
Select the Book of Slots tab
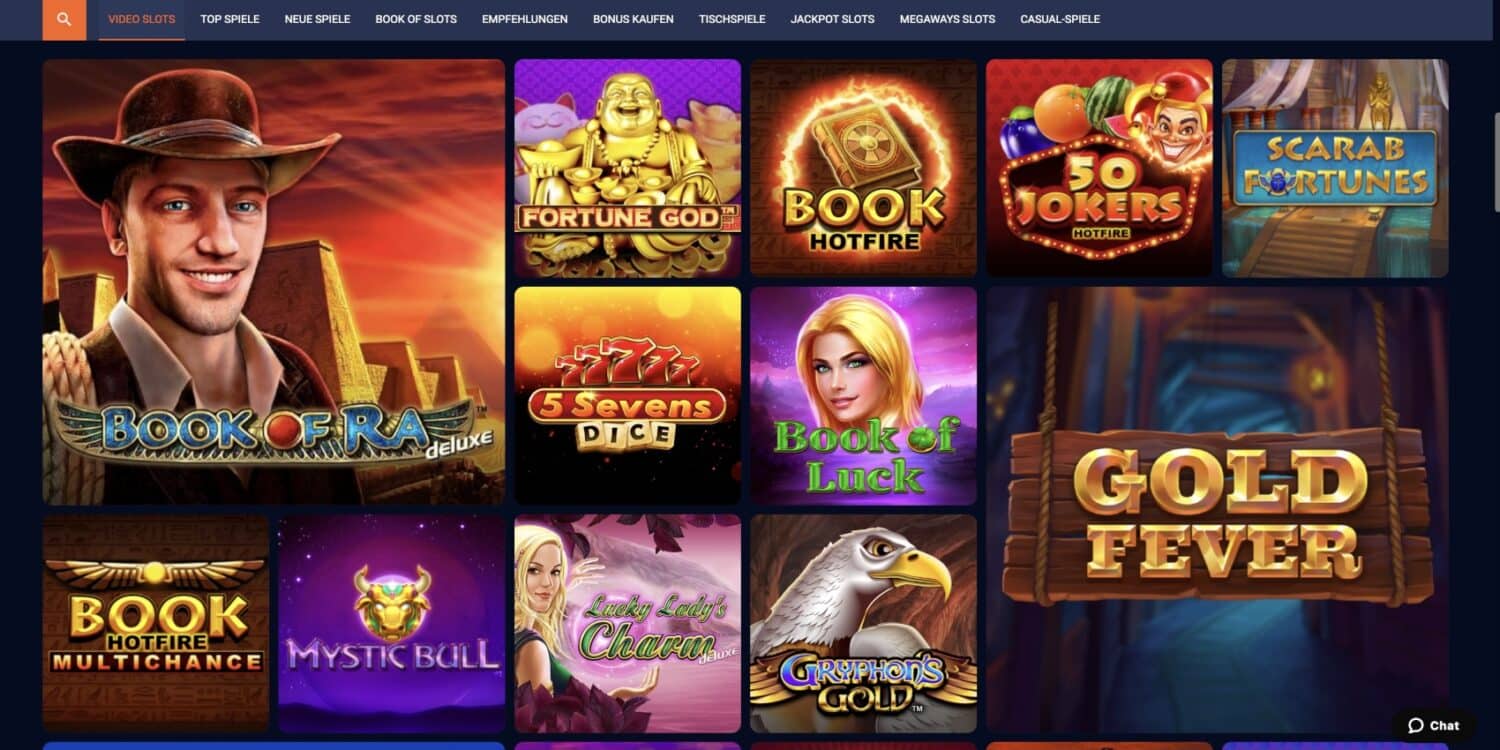416,19
